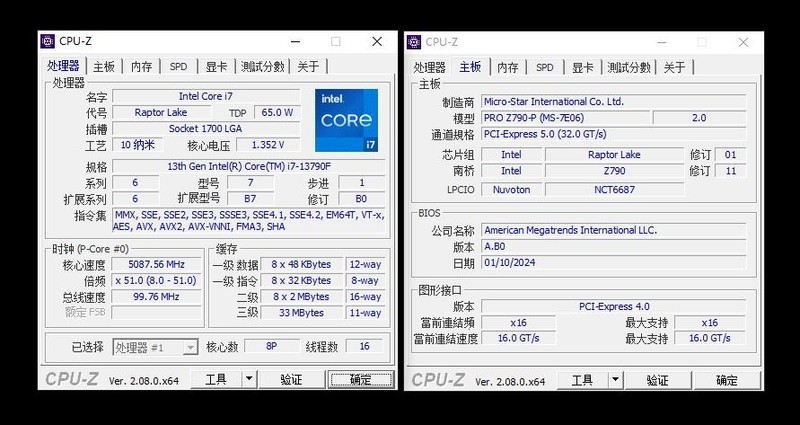This screenshot has width=800, height=425.
Task: Click the 10 纳米 process value
Action: pyautogui.click(x=138, y=145)
